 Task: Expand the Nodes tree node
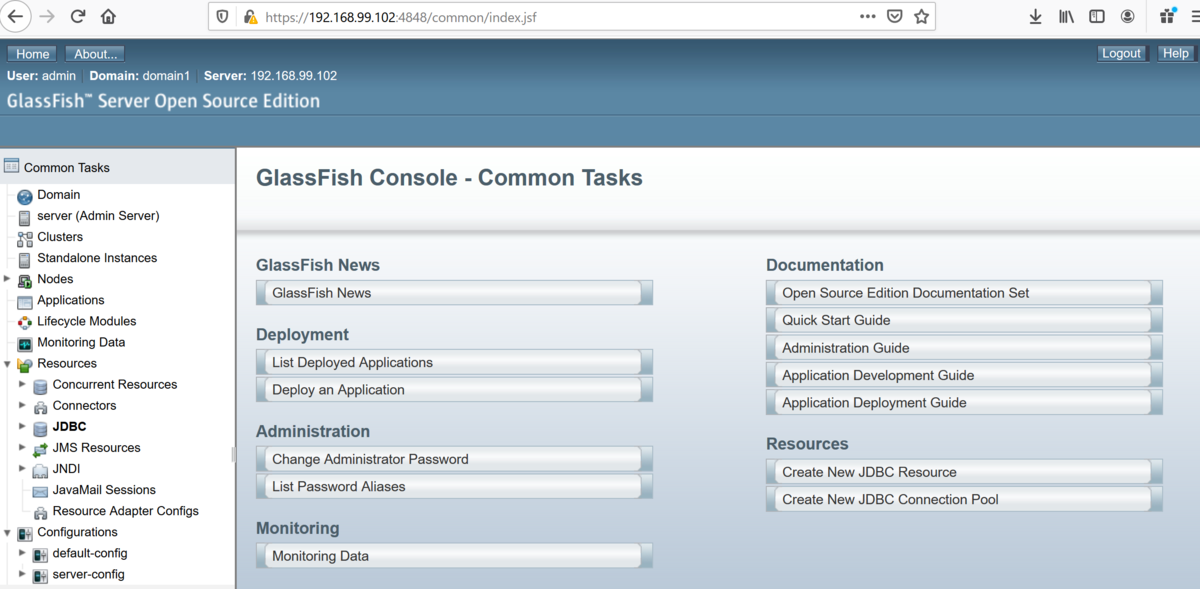(x=8, y=279)
